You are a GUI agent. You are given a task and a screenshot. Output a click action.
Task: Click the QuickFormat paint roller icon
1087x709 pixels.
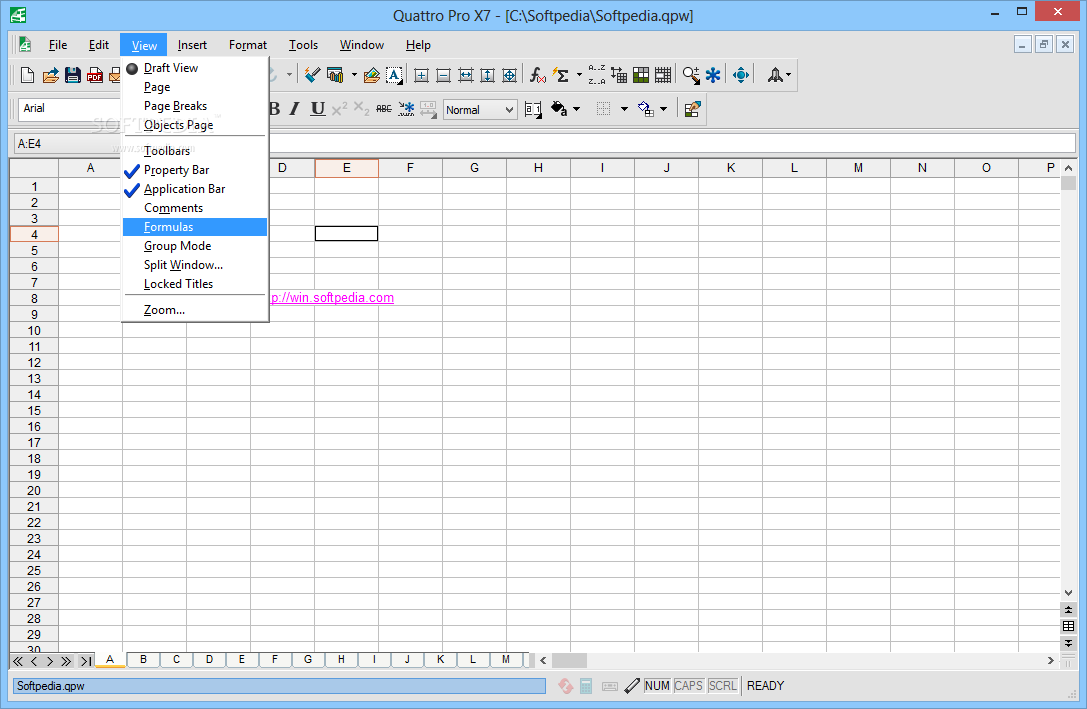click(x=313, y=74)
